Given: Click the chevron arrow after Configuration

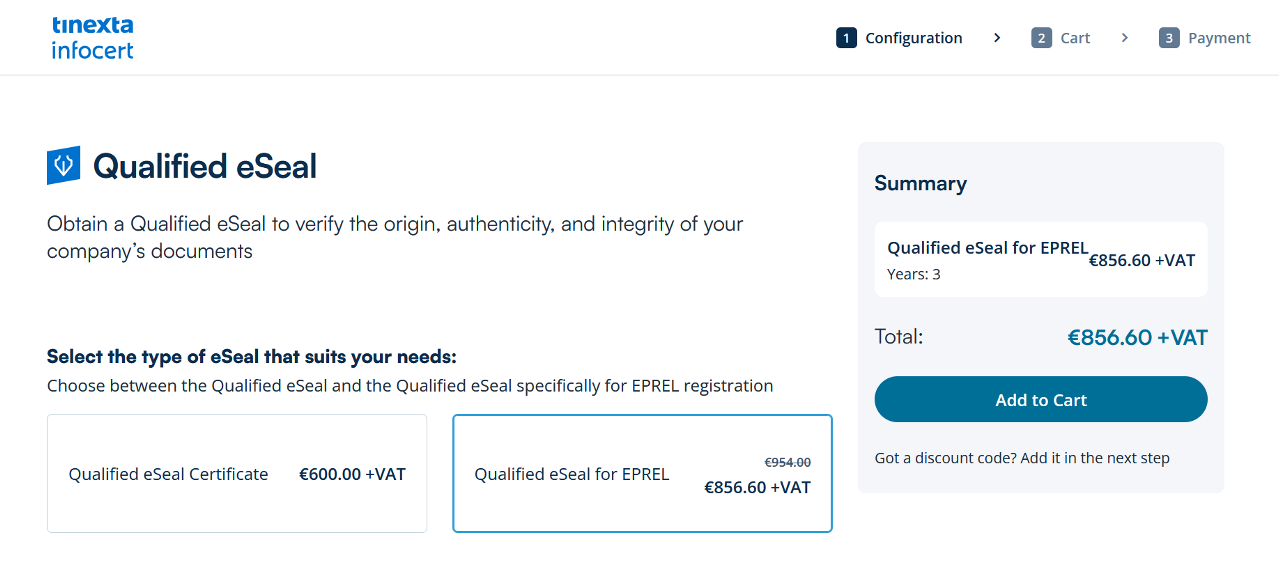Looking at the screenshot, I should pos(997,38).
